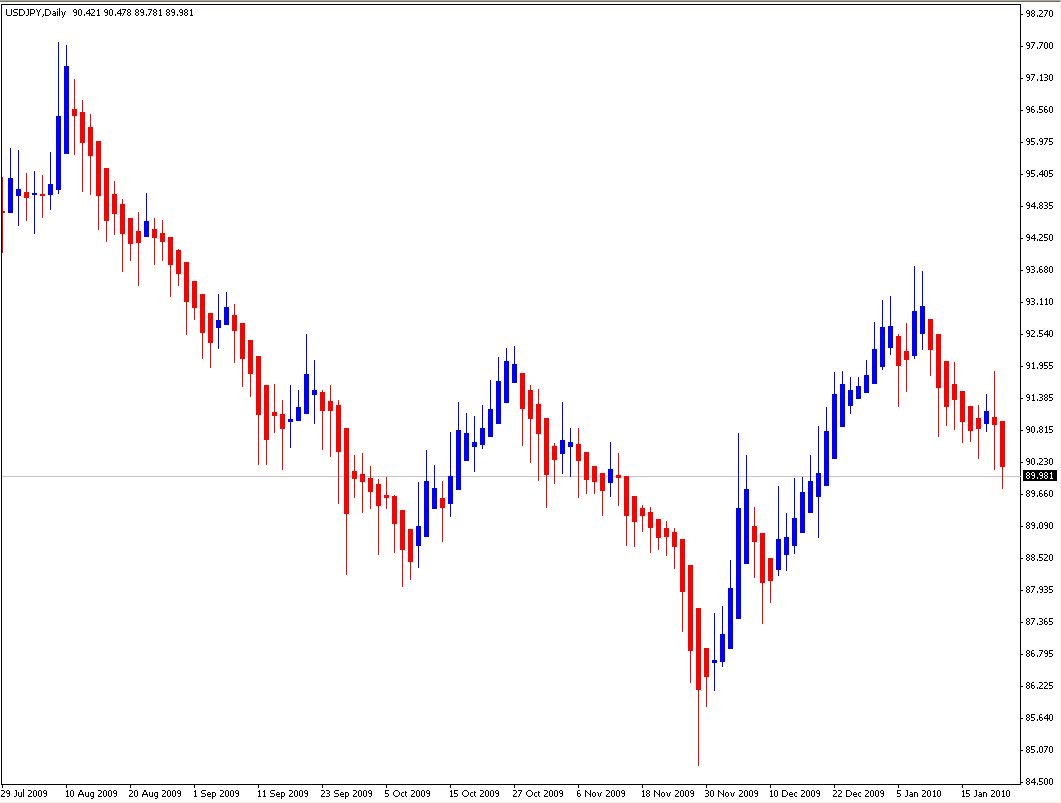Click the 90.815 price axis label

coord(1039,430)
